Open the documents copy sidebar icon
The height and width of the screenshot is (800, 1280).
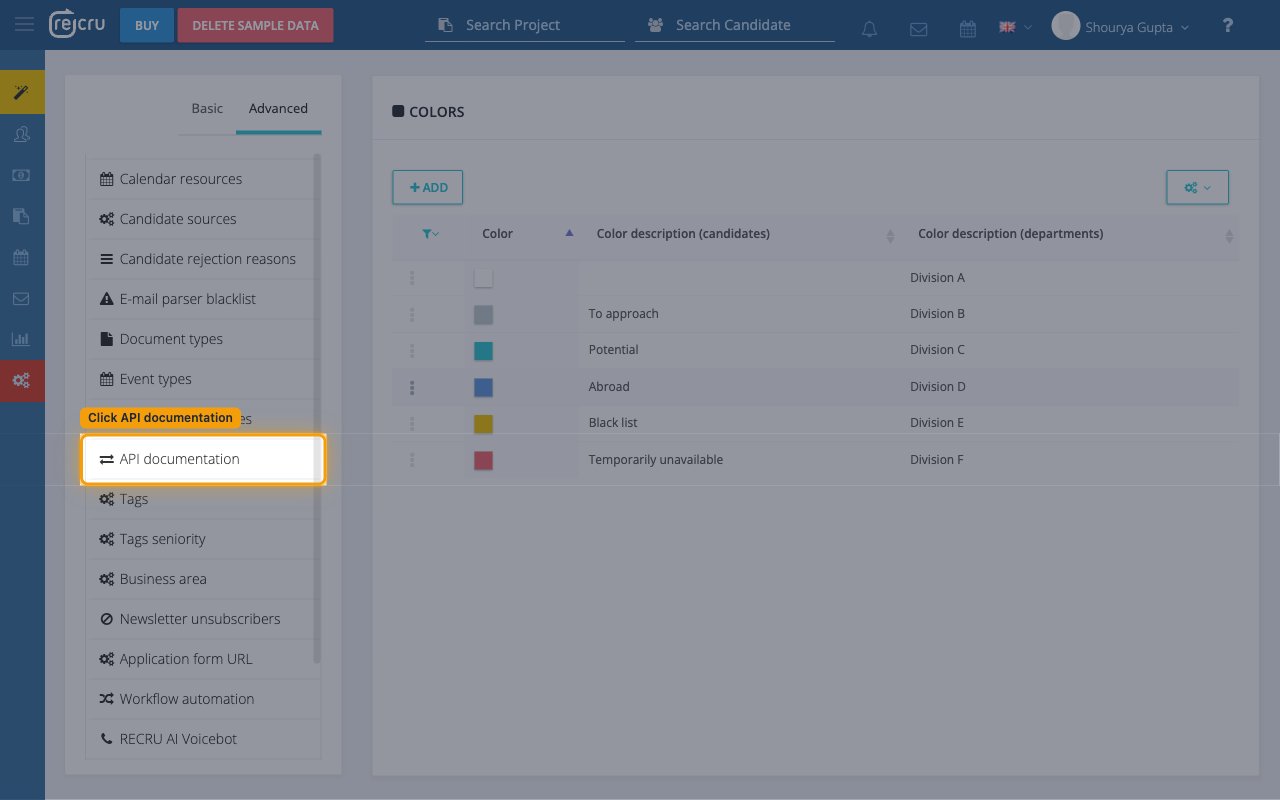21,216
